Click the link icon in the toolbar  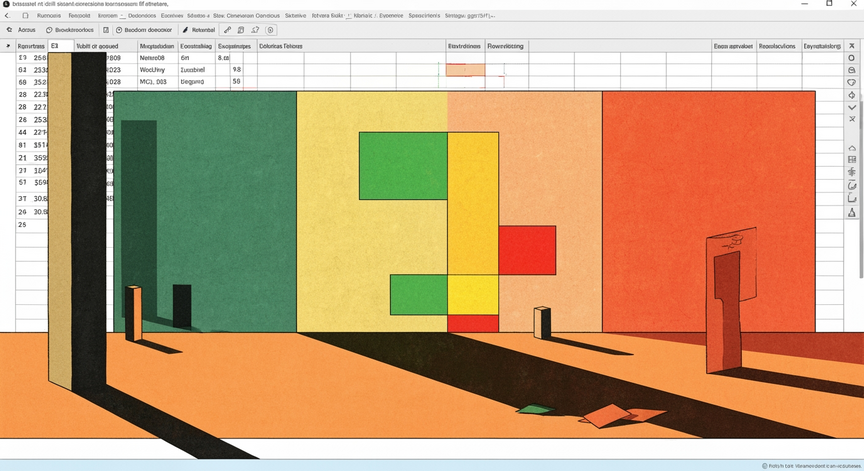click(227, 30)
